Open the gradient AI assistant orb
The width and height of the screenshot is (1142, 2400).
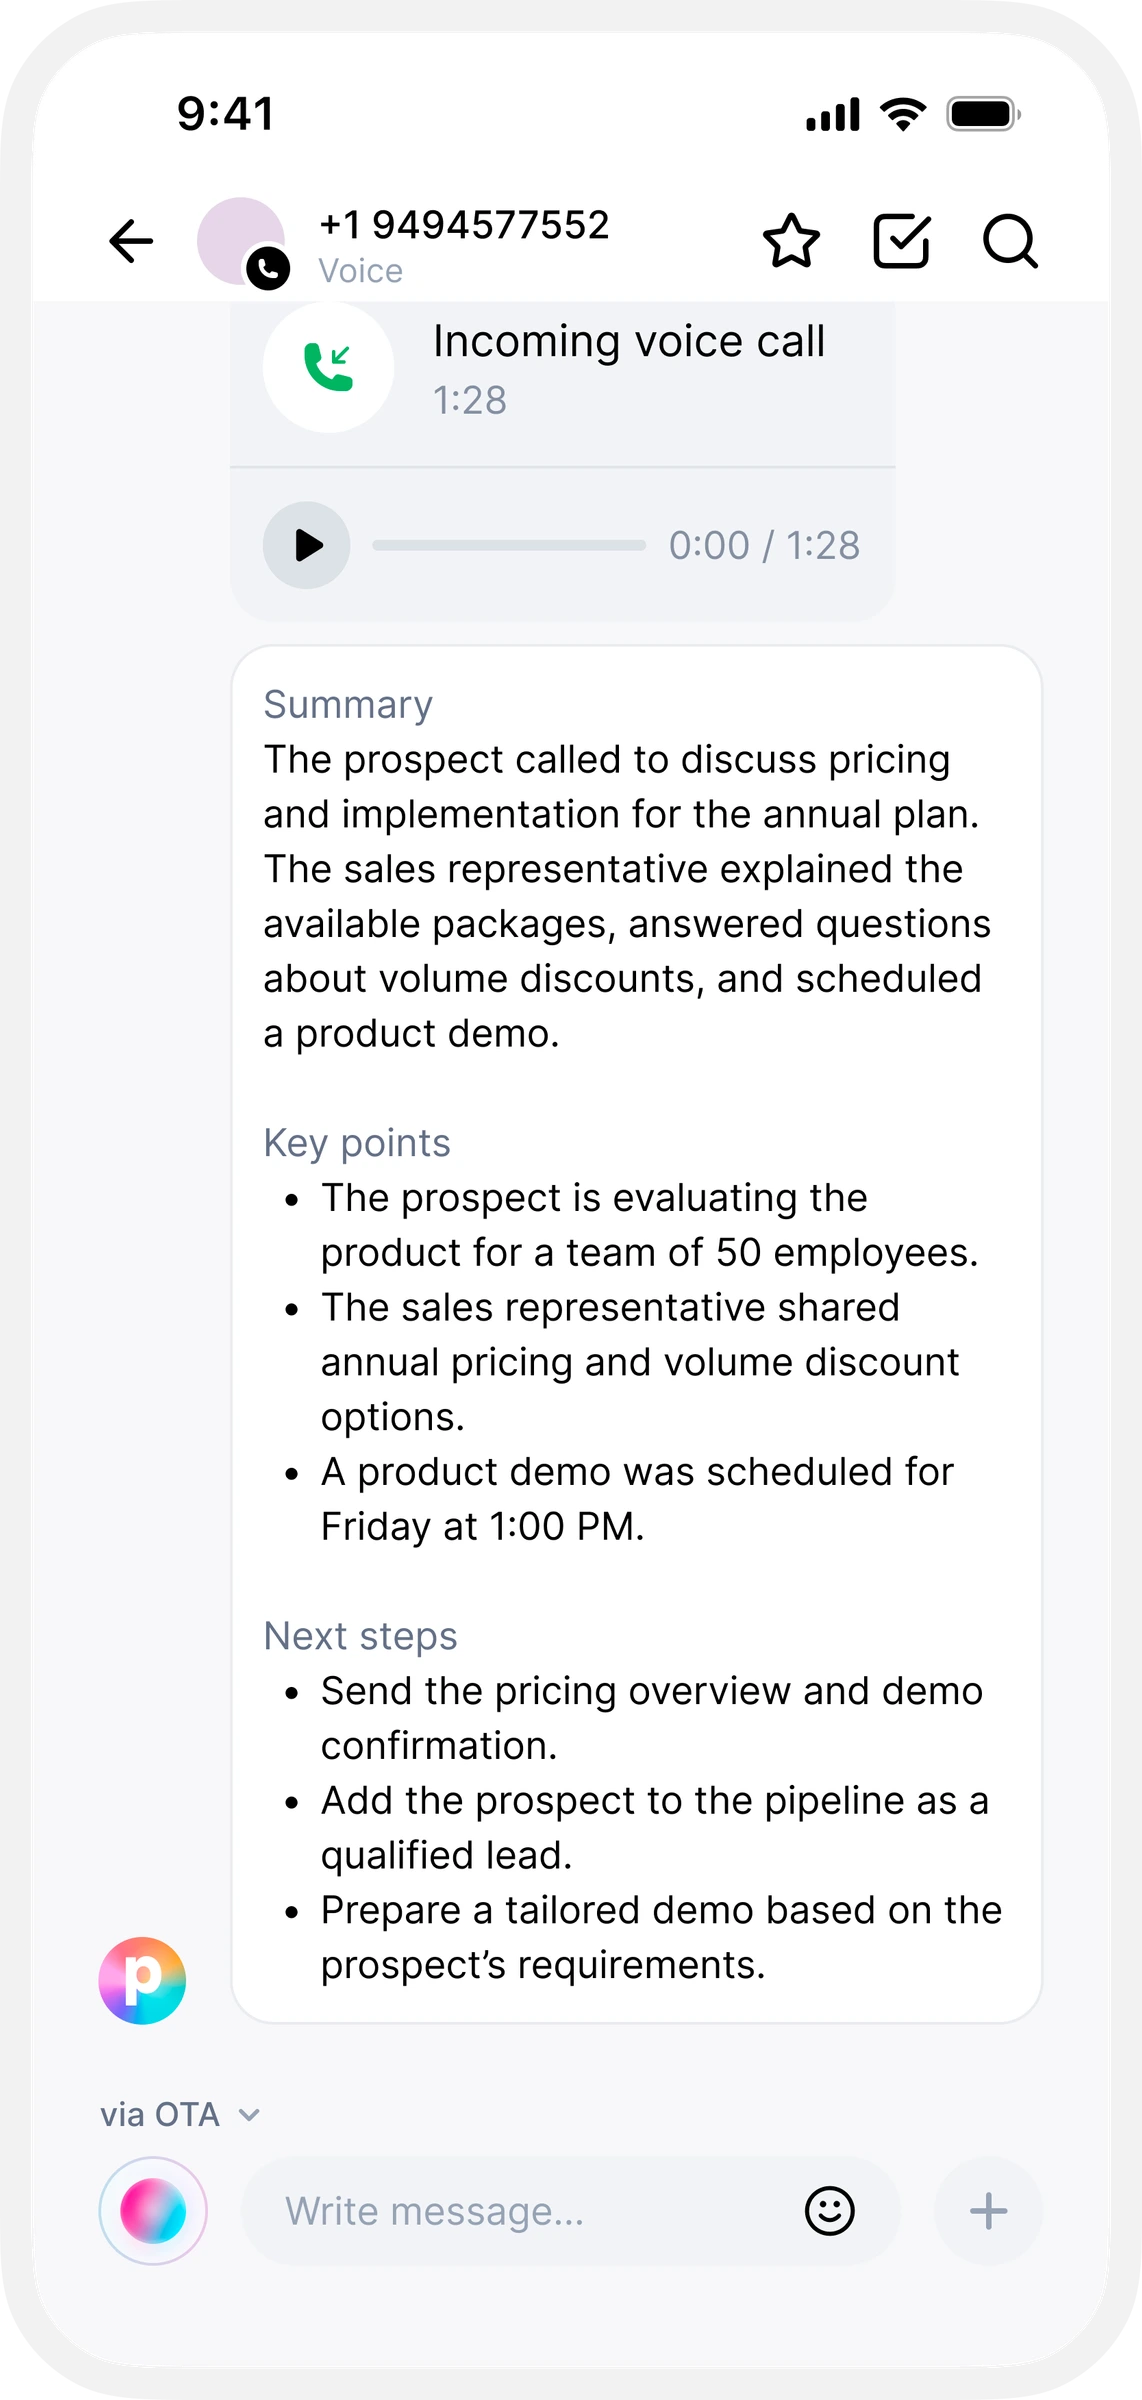(x=153, y=2211)
